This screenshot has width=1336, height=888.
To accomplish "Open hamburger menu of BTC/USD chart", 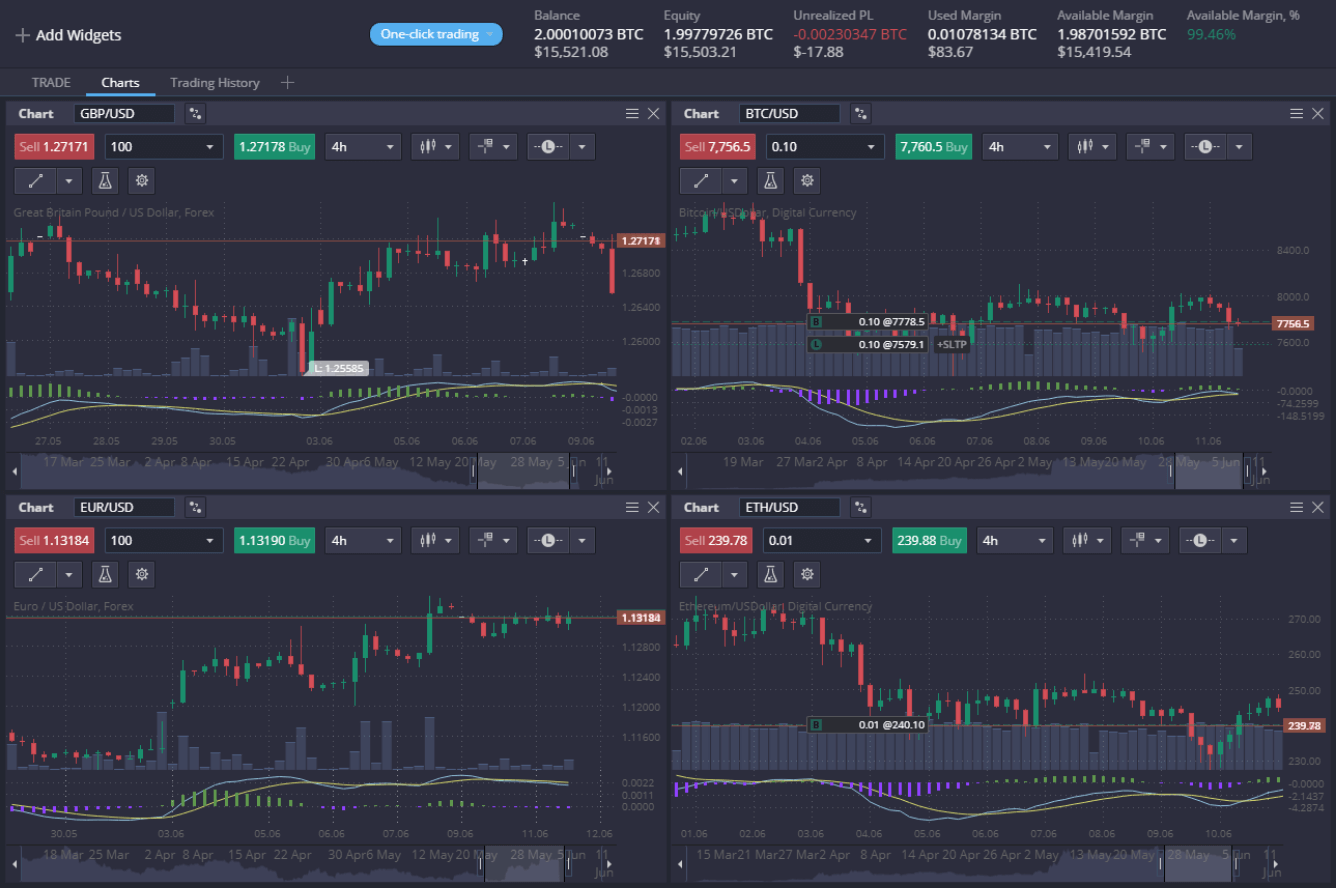I will [1296, 114].
